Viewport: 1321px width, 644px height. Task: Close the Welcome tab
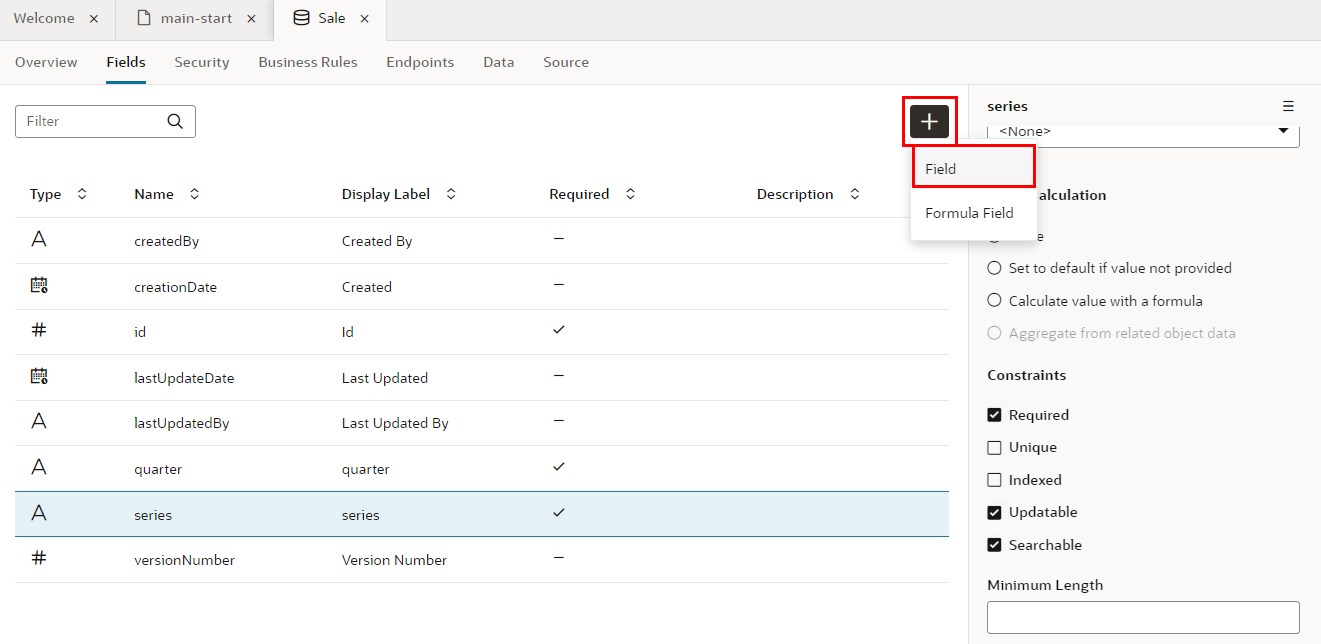pos(93,19)
